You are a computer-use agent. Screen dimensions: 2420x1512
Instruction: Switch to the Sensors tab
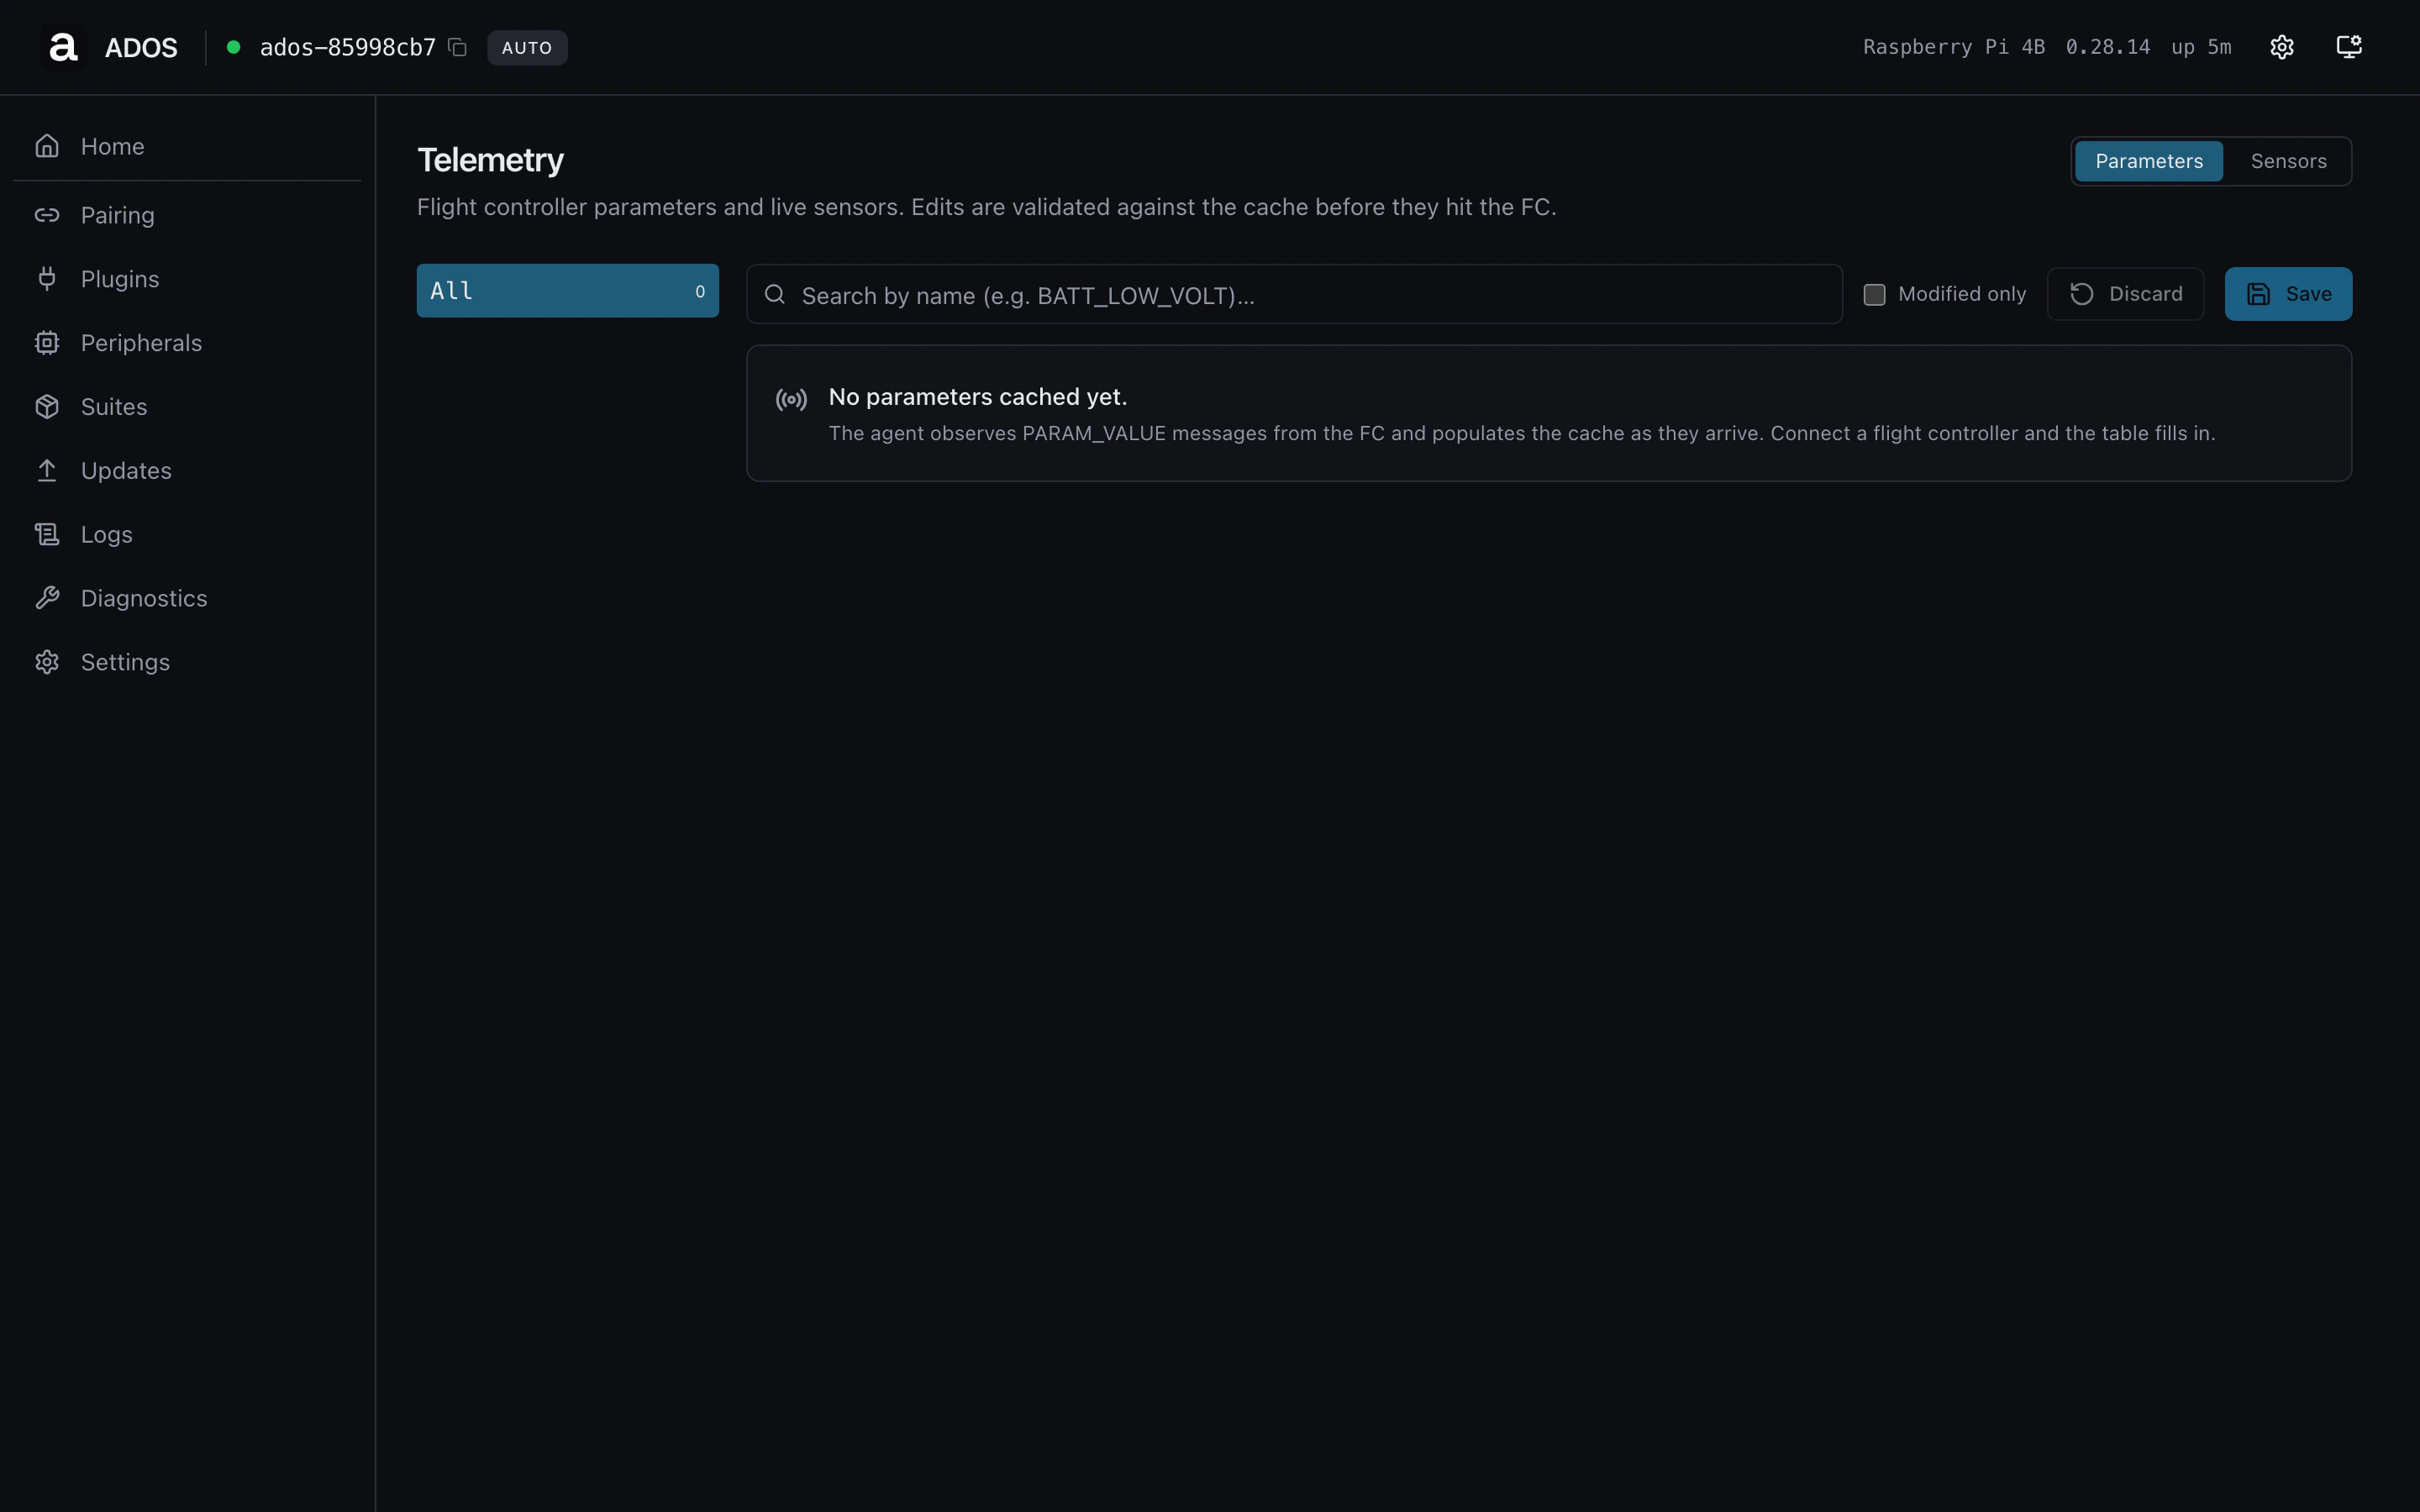pos(2288,161)
